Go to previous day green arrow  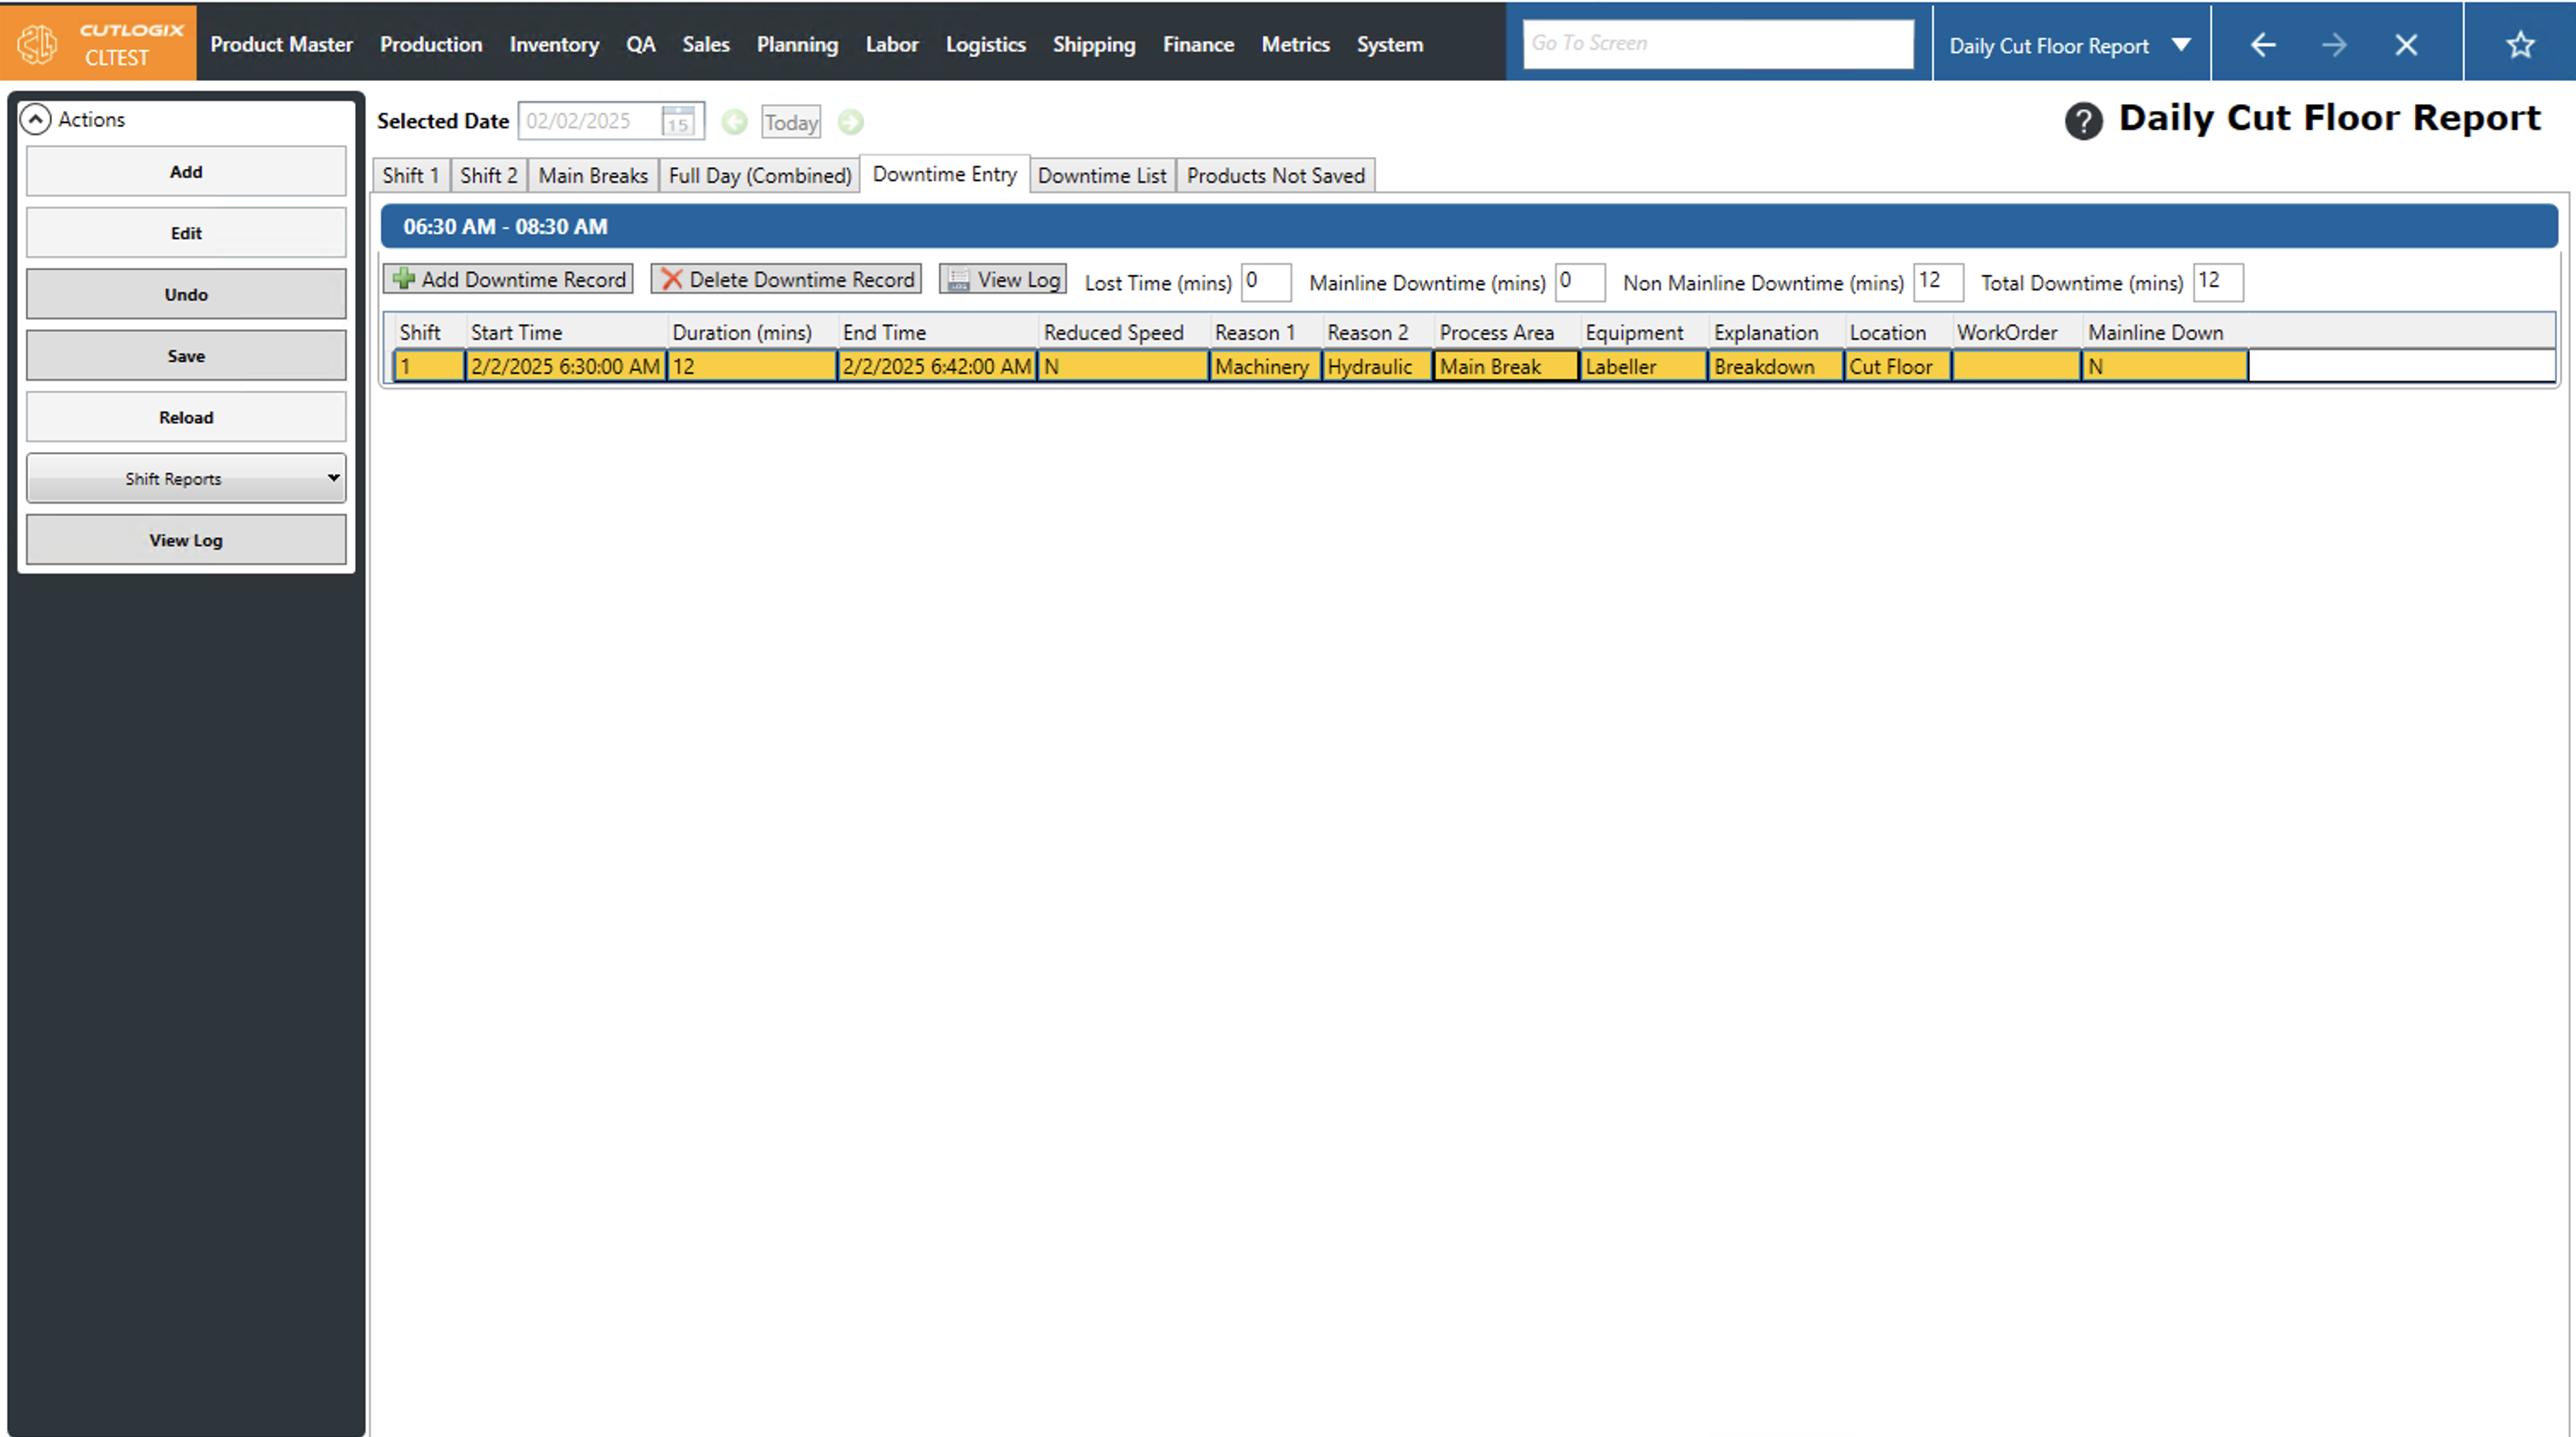tap(734, 122)
